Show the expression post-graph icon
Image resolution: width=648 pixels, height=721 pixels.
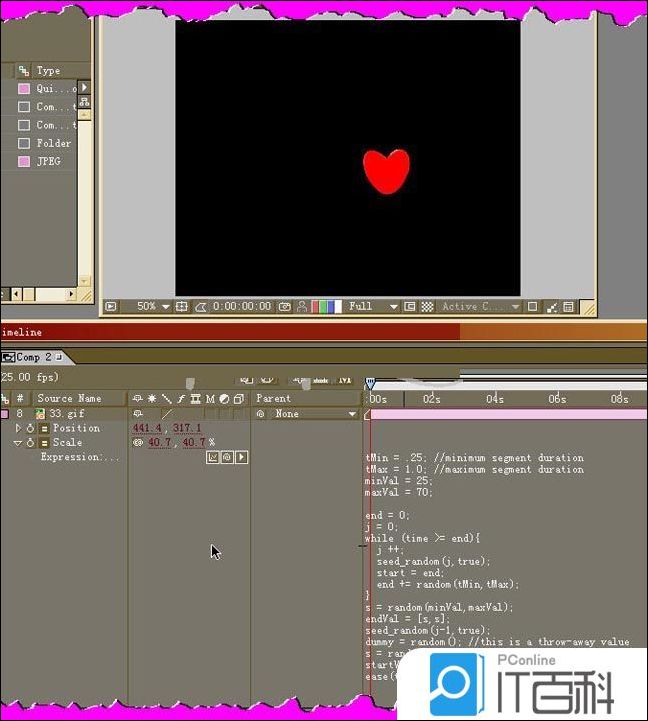213,458
